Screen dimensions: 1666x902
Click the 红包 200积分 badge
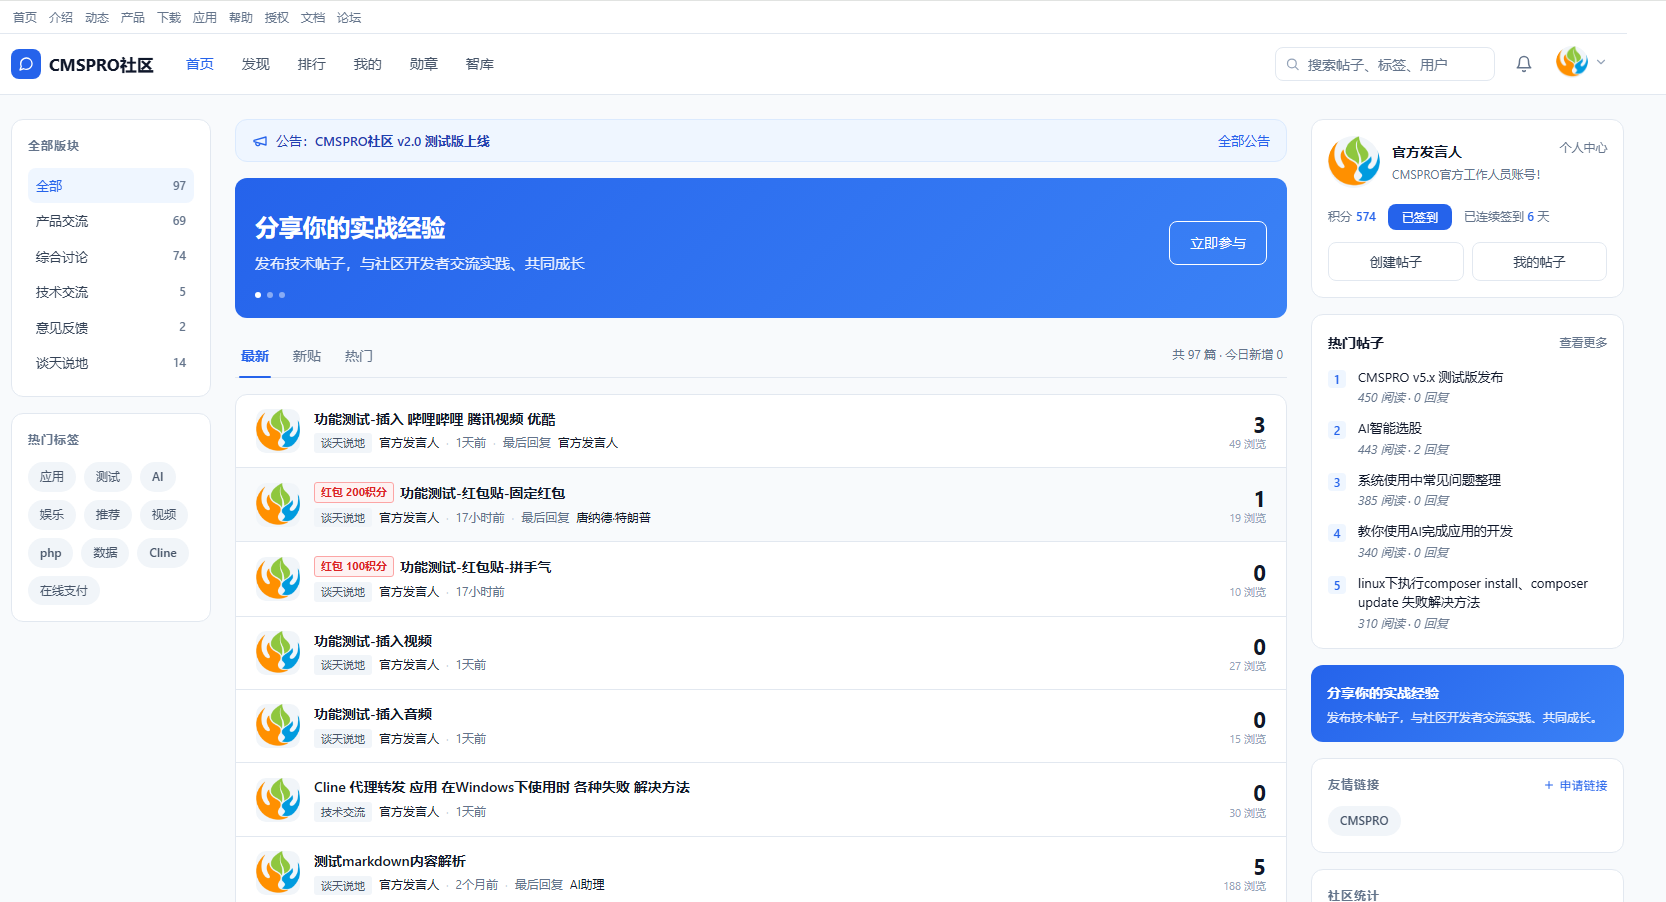[x=354, y=493]
